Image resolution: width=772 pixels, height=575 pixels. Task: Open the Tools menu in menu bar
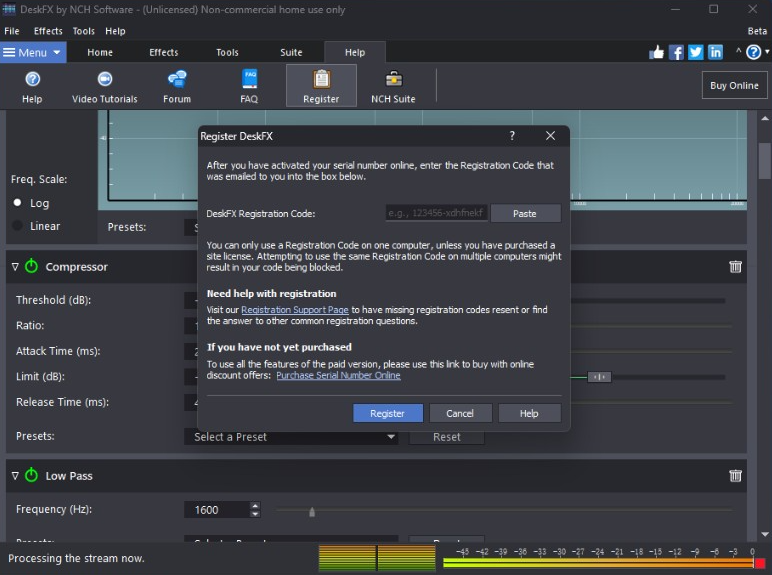coord(84,31)
